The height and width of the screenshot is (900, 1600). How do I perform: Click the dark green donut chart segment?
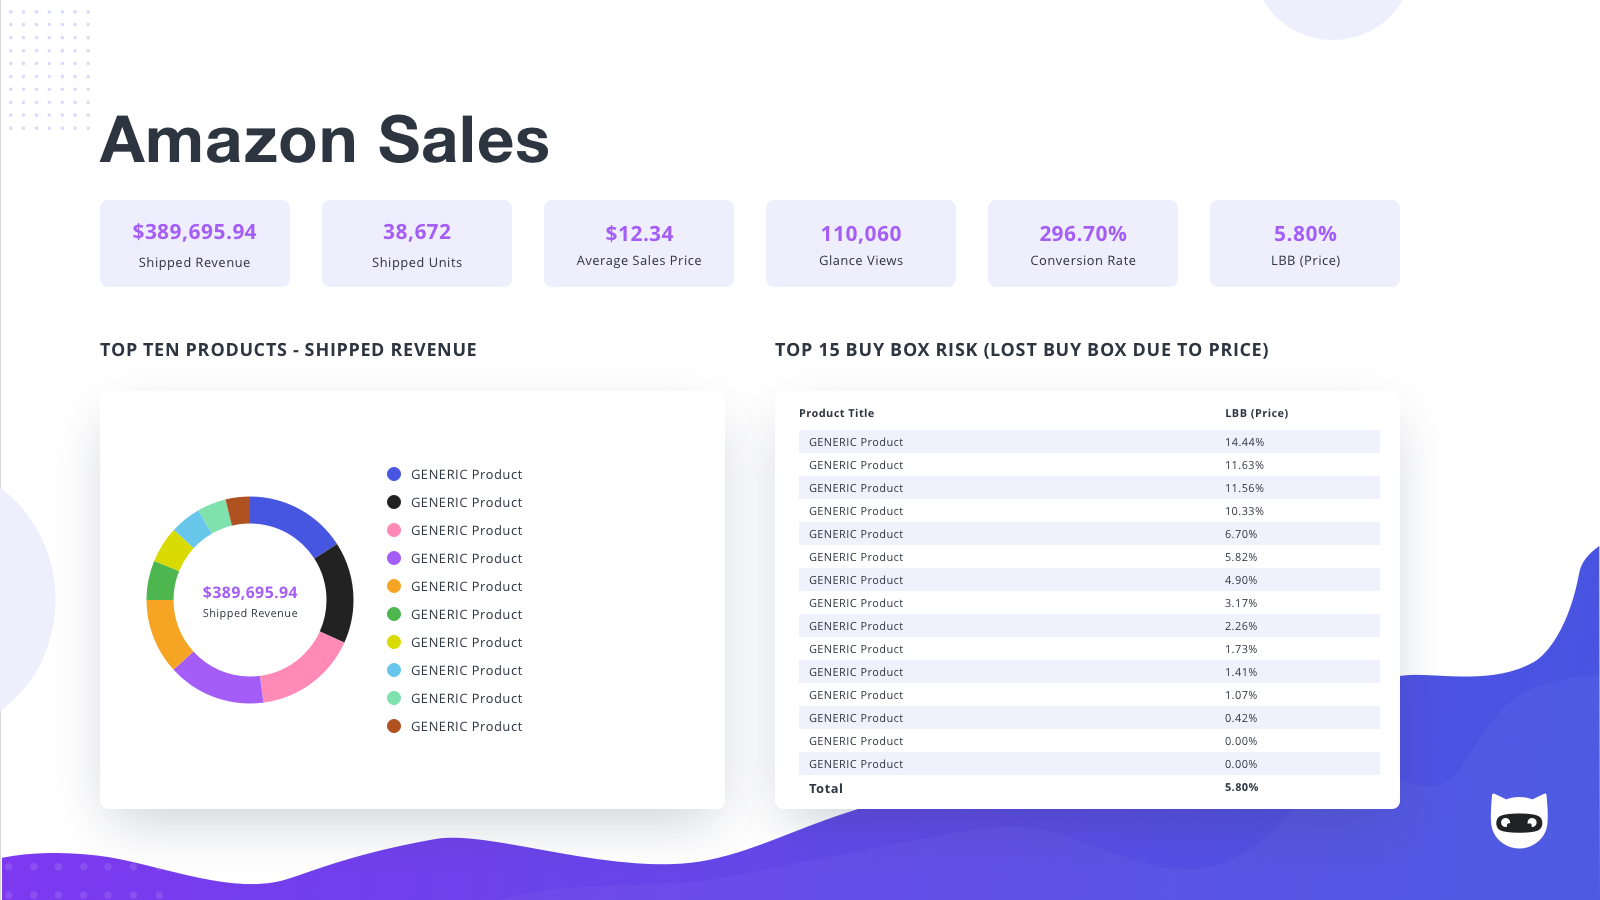(162, 582)
